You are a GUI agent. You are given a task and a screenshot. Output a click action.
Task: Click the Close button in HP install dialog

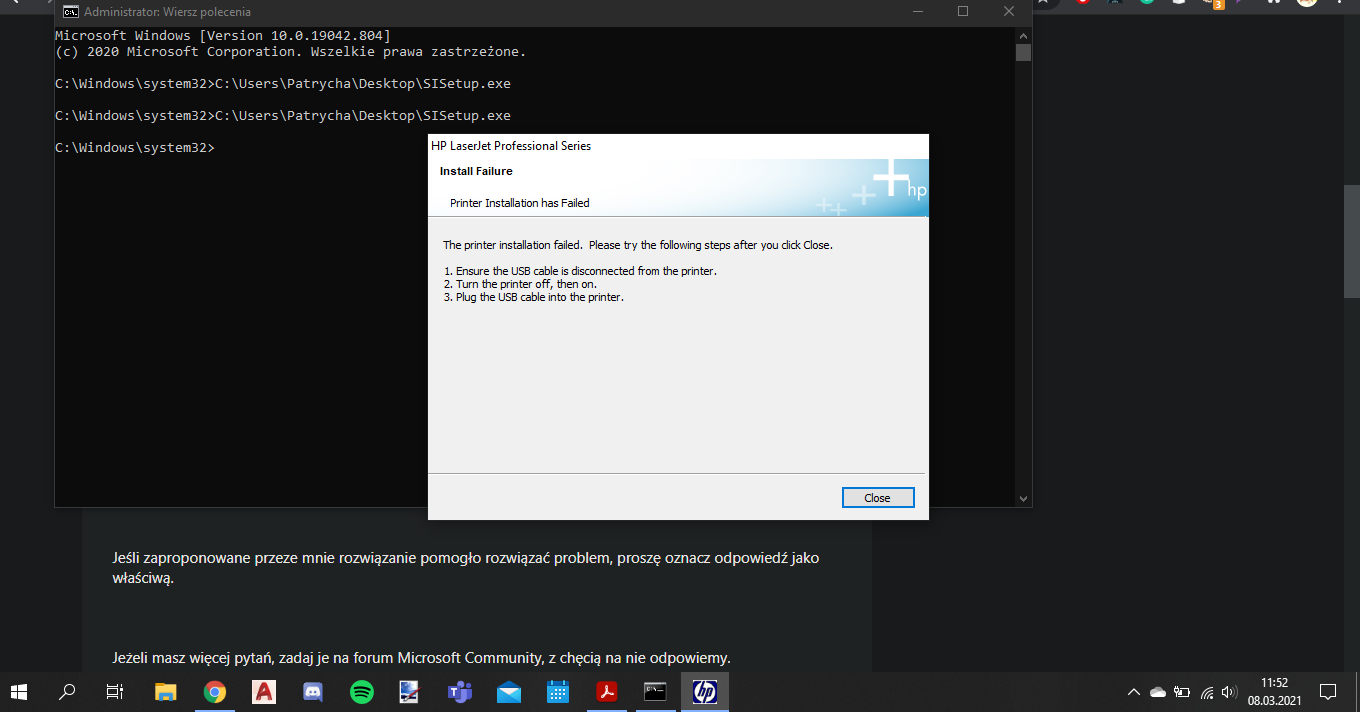click(877, 498)
